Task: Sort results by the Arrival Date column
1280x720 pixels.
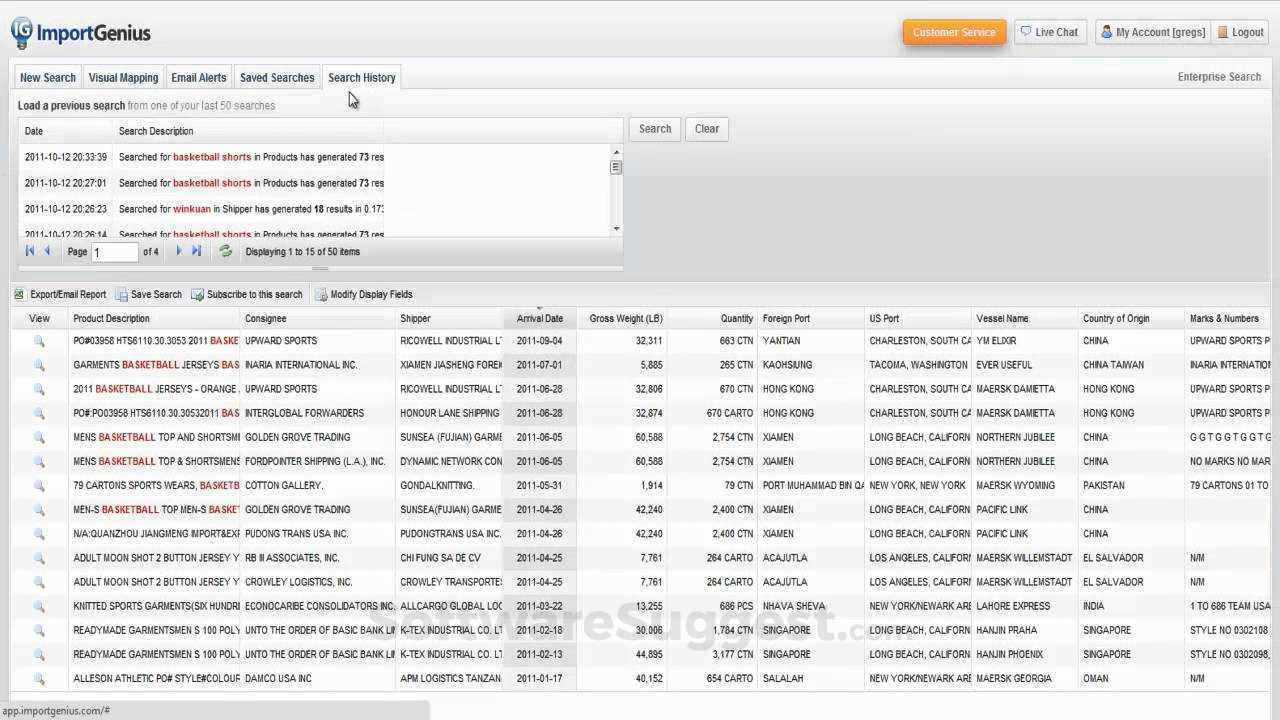Action: pos(539,318)
